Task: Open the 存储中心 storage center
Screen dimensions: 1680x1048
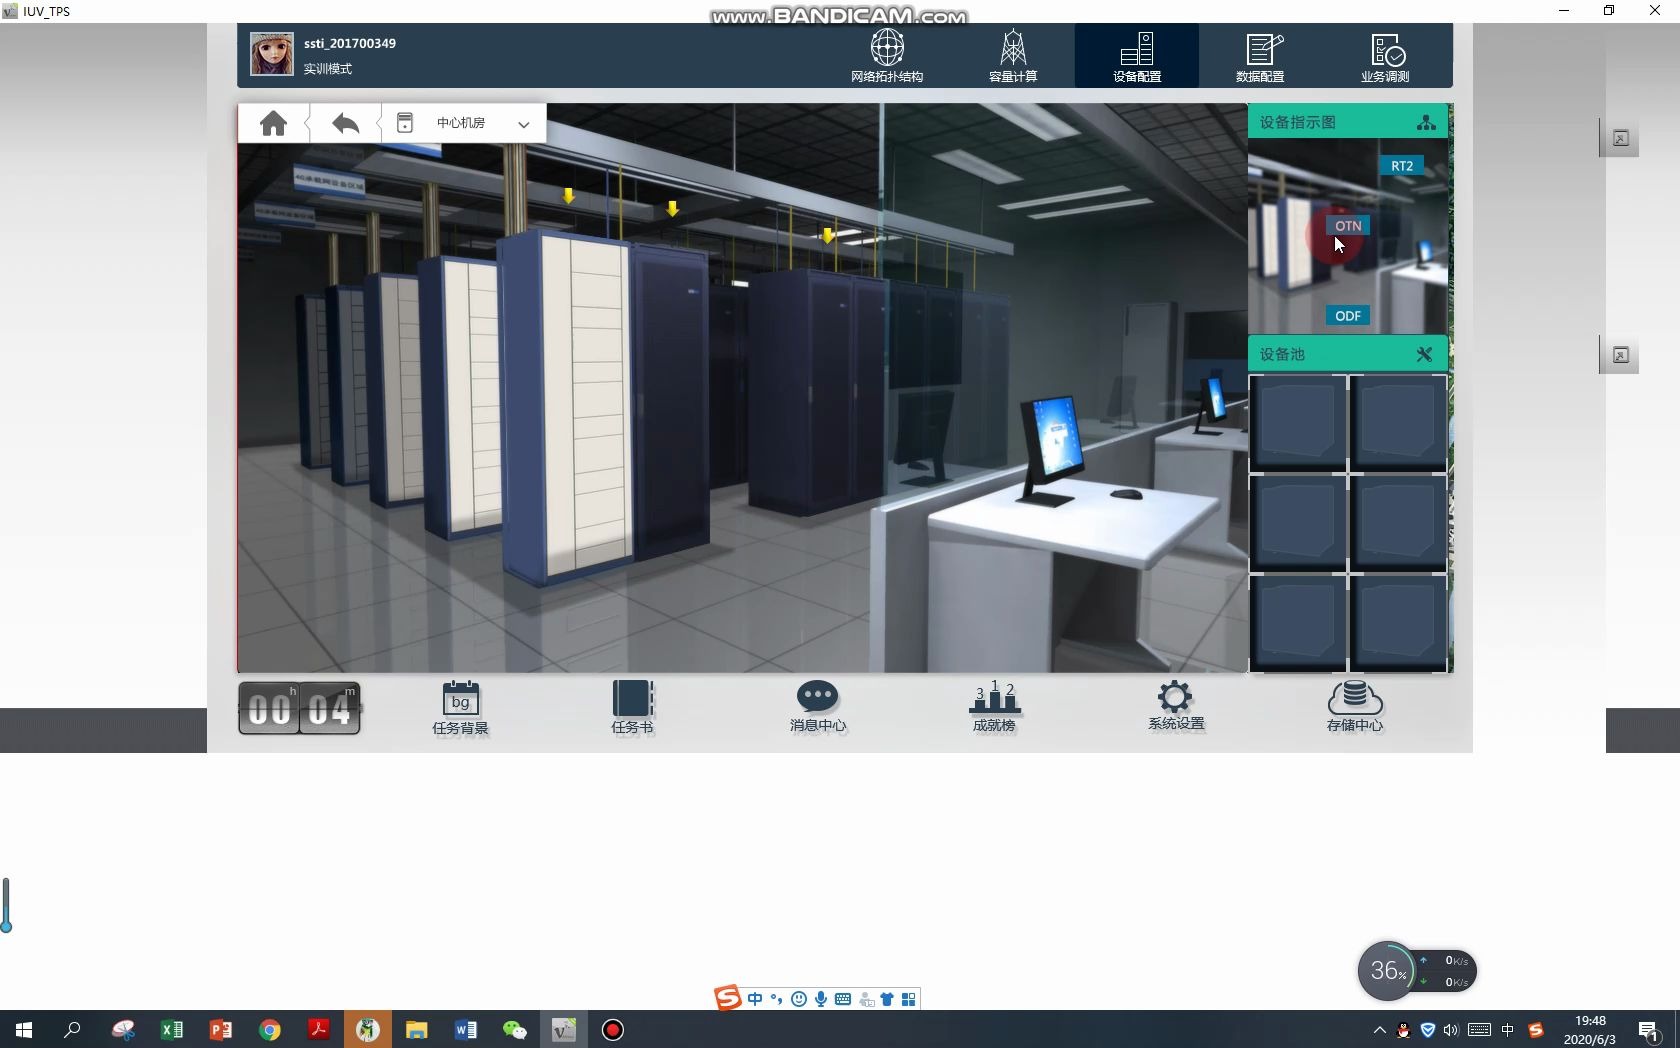Action: [1355, 706]
